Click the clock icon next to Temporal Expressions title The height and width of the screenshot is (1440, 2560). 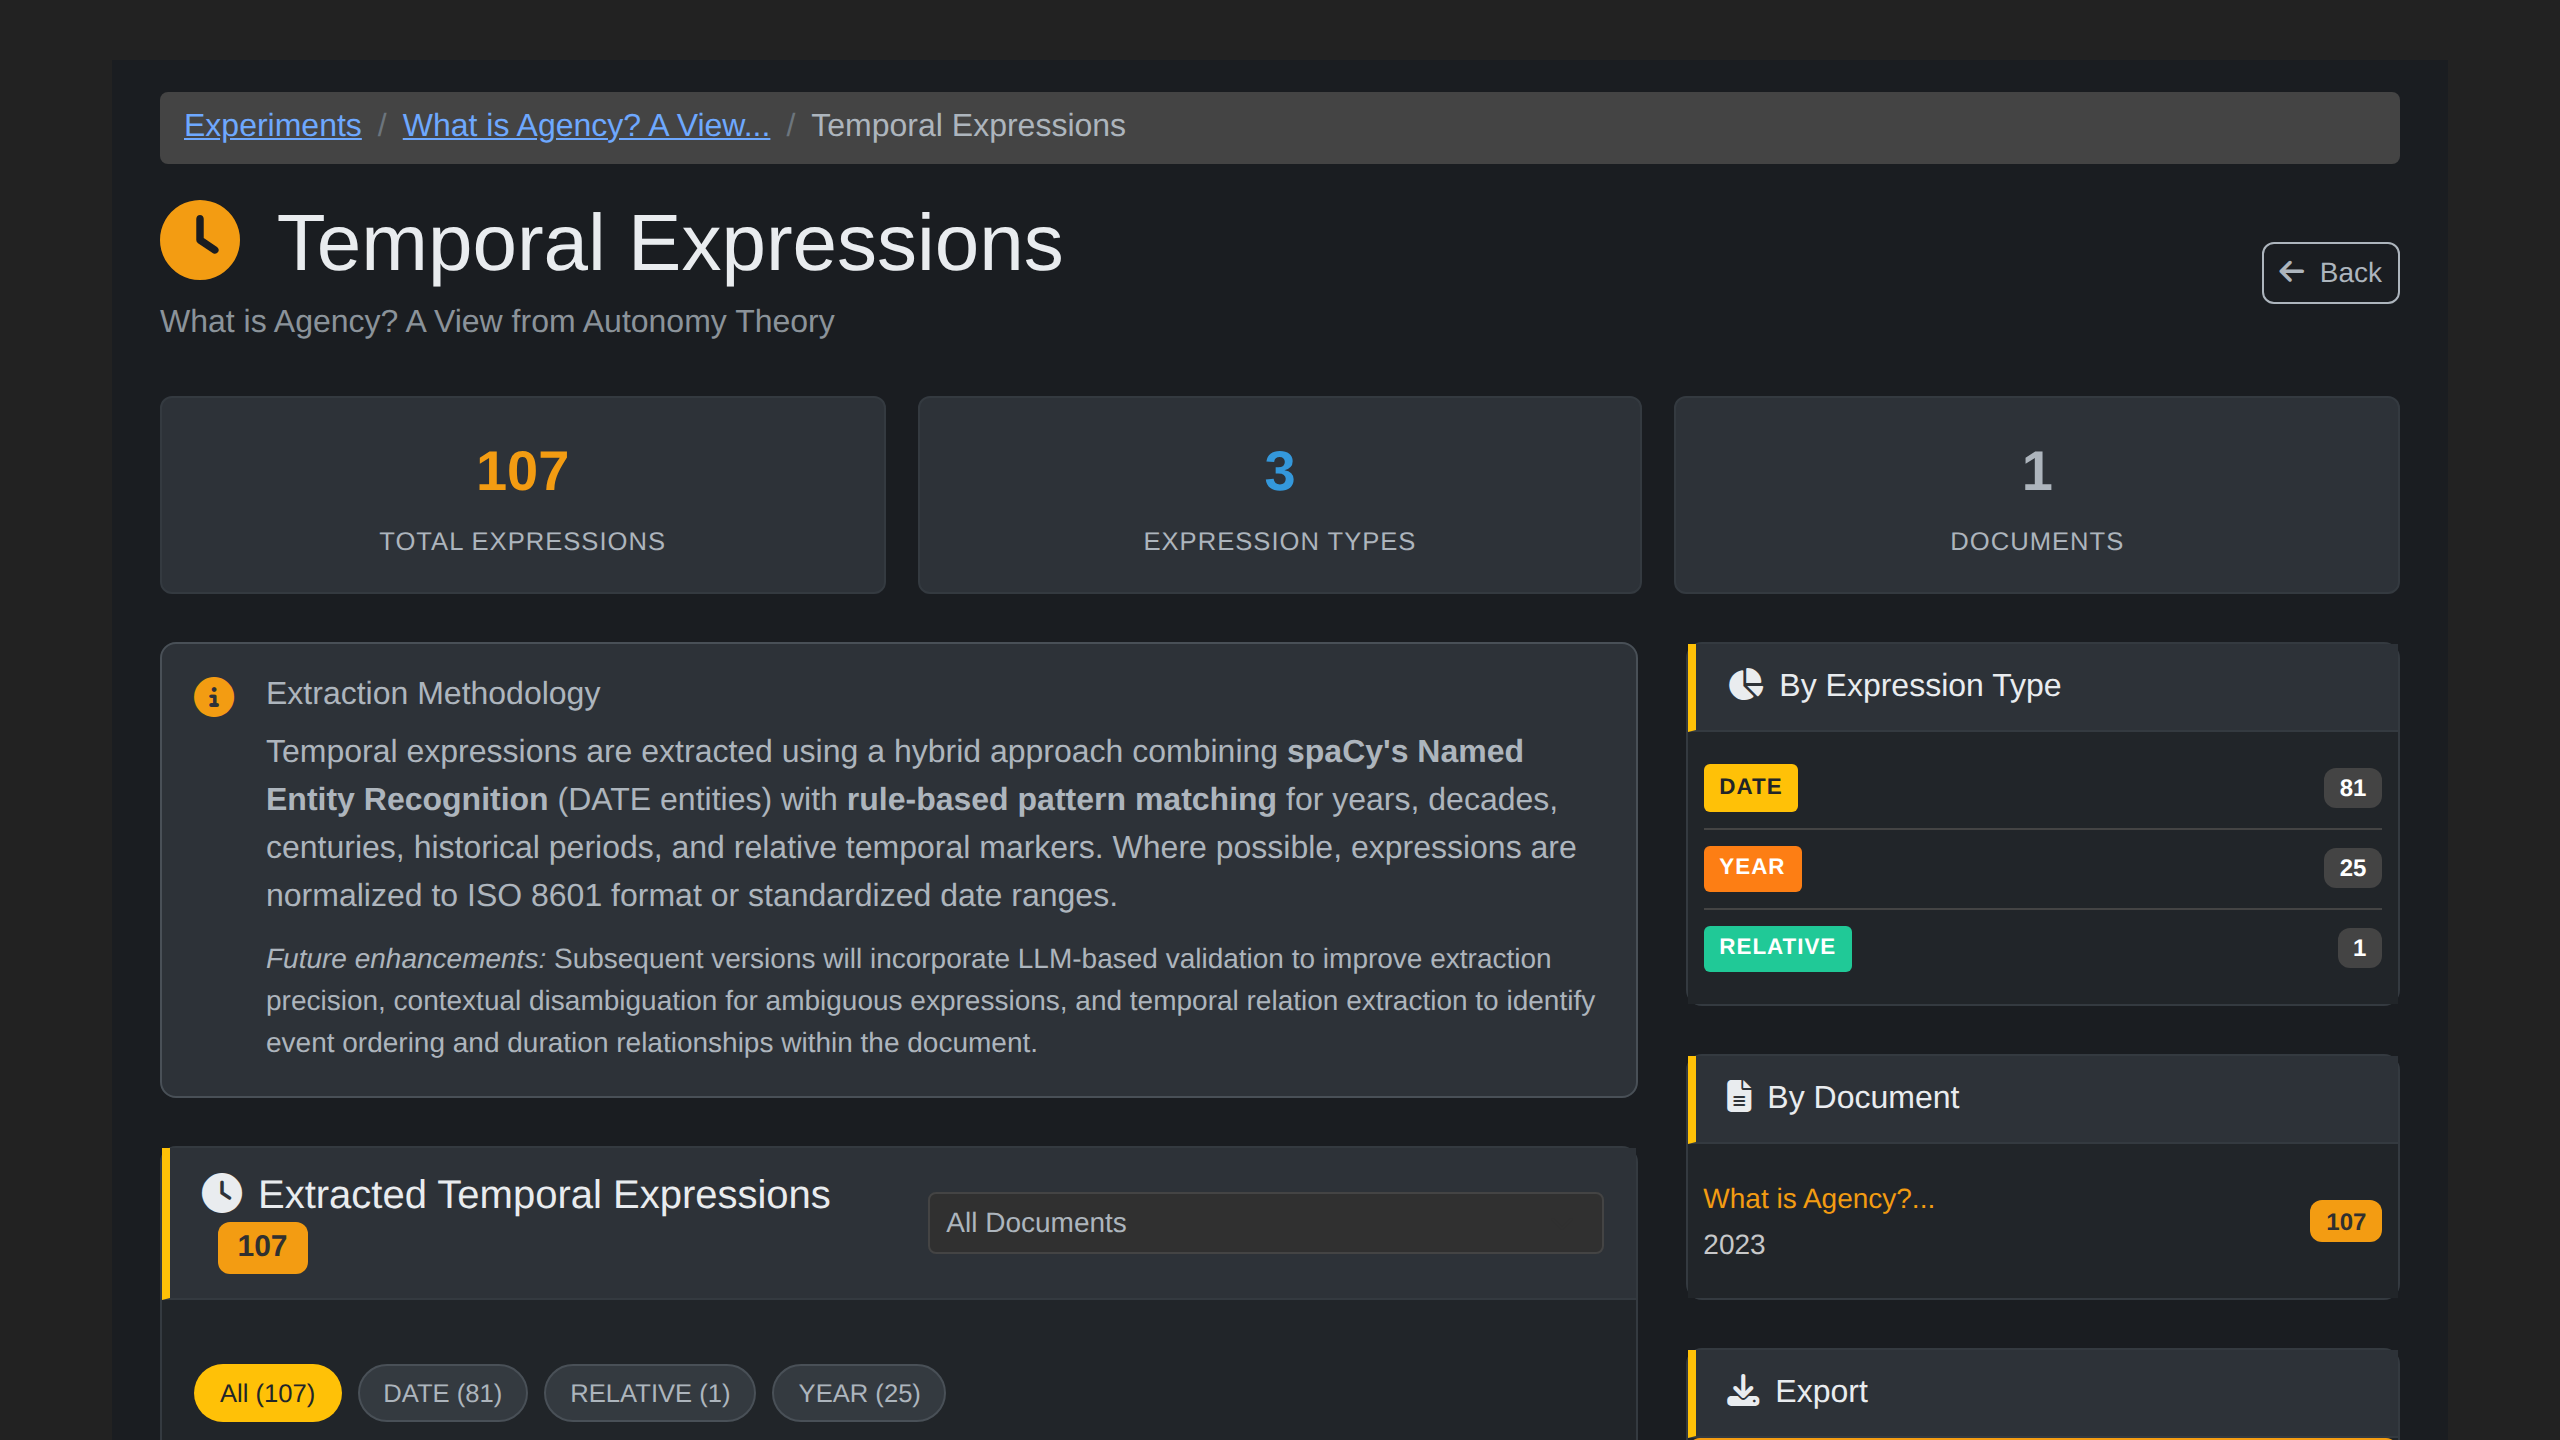pyautogui.click(x=200, y=239)
